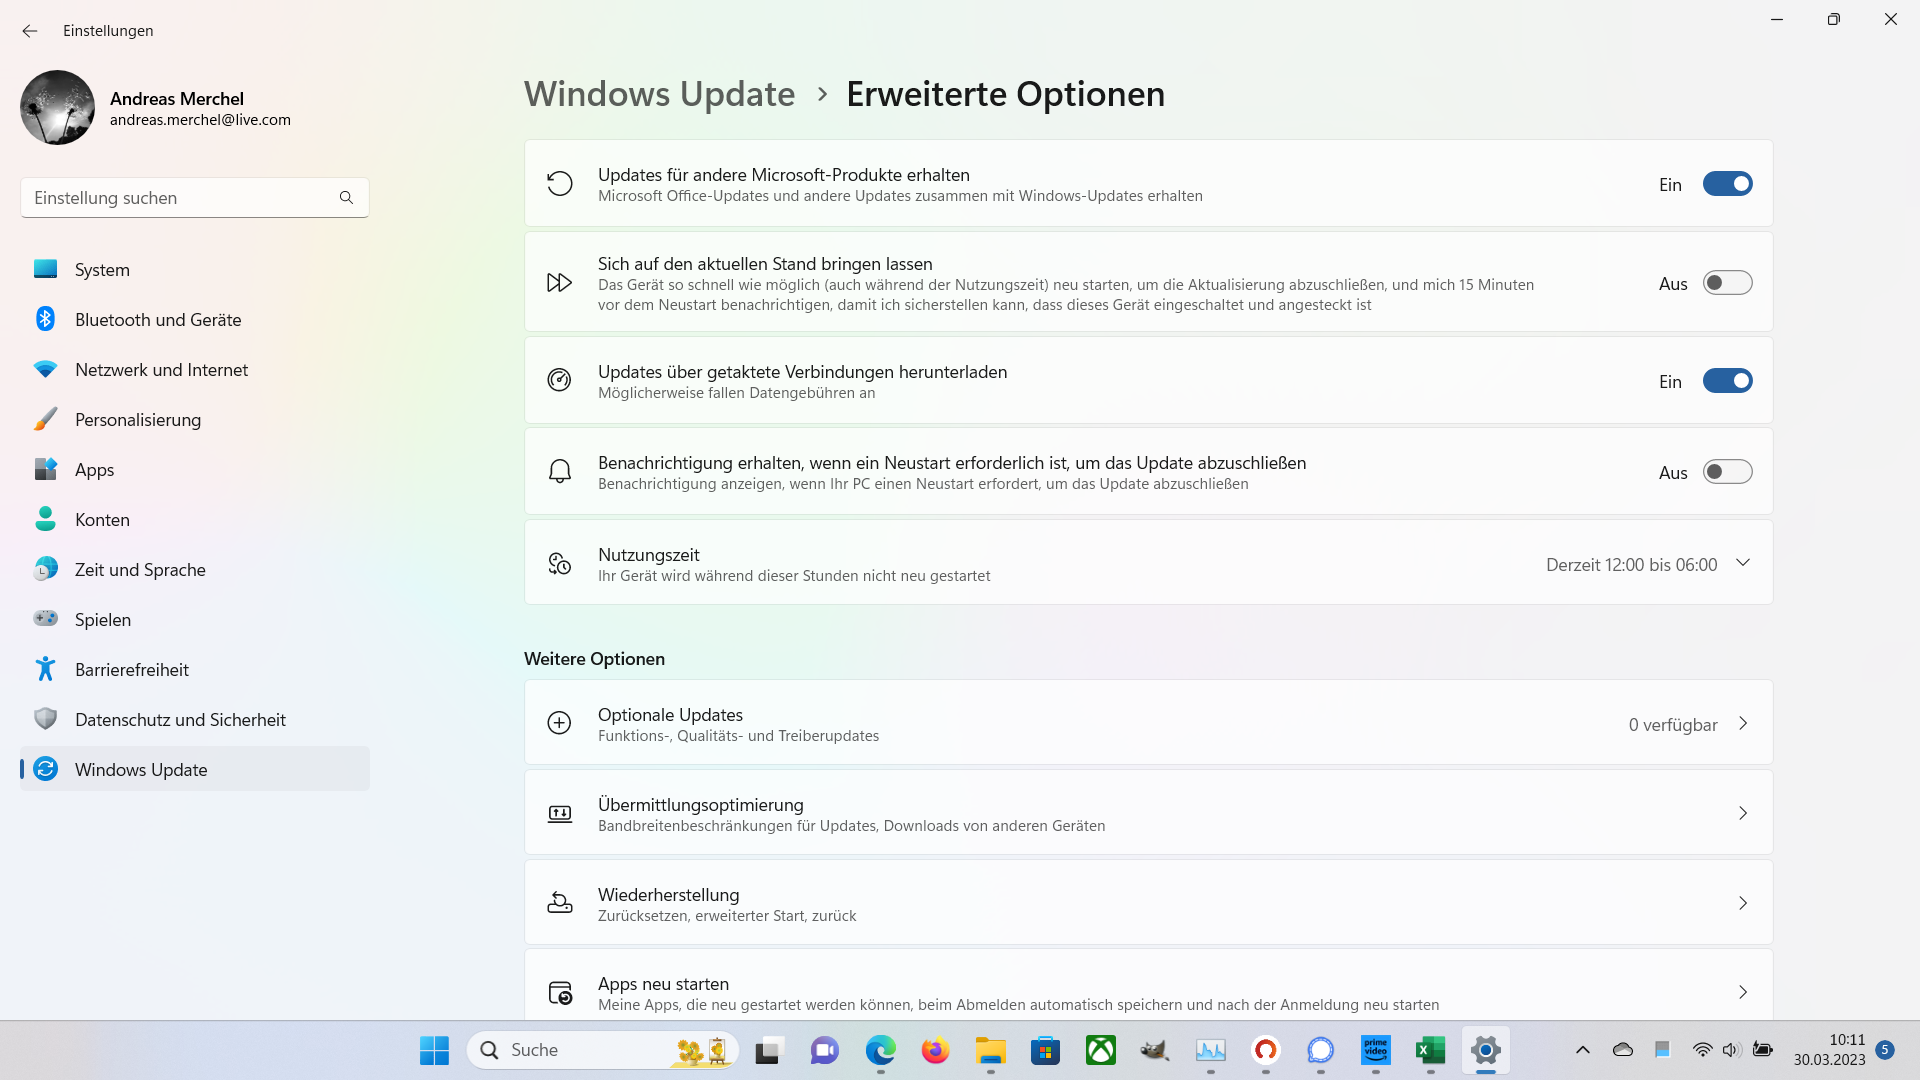Expand the Nutzungszeit dropdown chevron
1920x1080 pixels.
[x=1743, y=563]
